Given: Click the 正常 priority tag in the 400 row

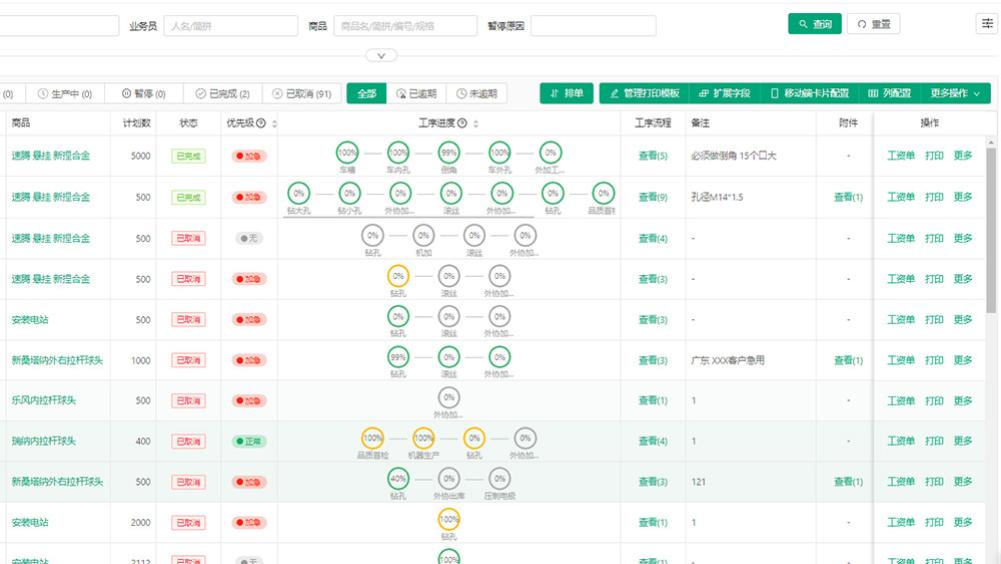Looking at the screenshot, I should (249, 441).
